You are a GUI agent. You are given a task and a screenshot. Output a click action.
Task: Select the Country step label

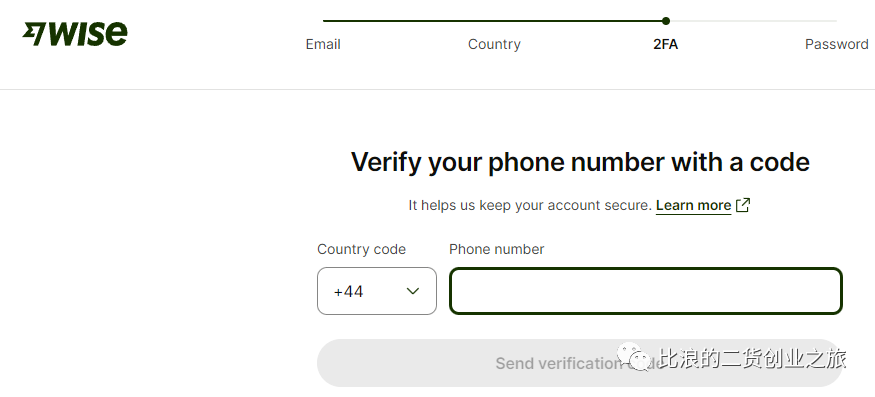click(494, 44)
